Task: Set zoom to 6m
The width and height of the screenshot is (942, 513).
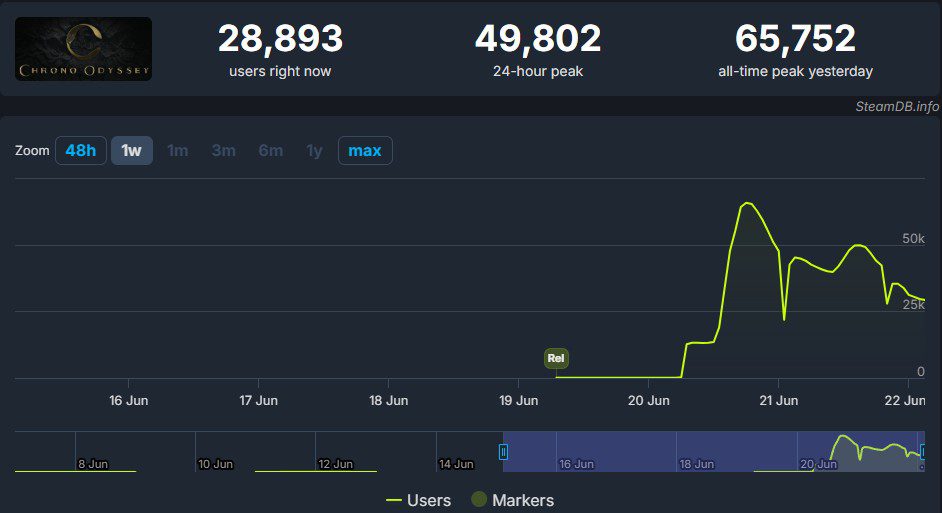Action: 270,151
